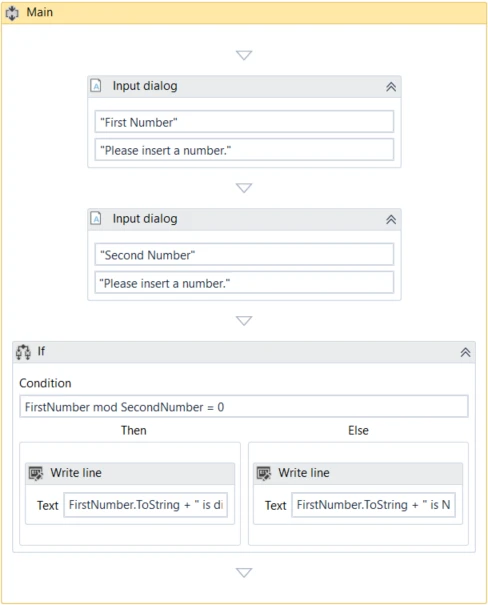
Task: Click the drop arrow above the If activity
Action: 244,321
